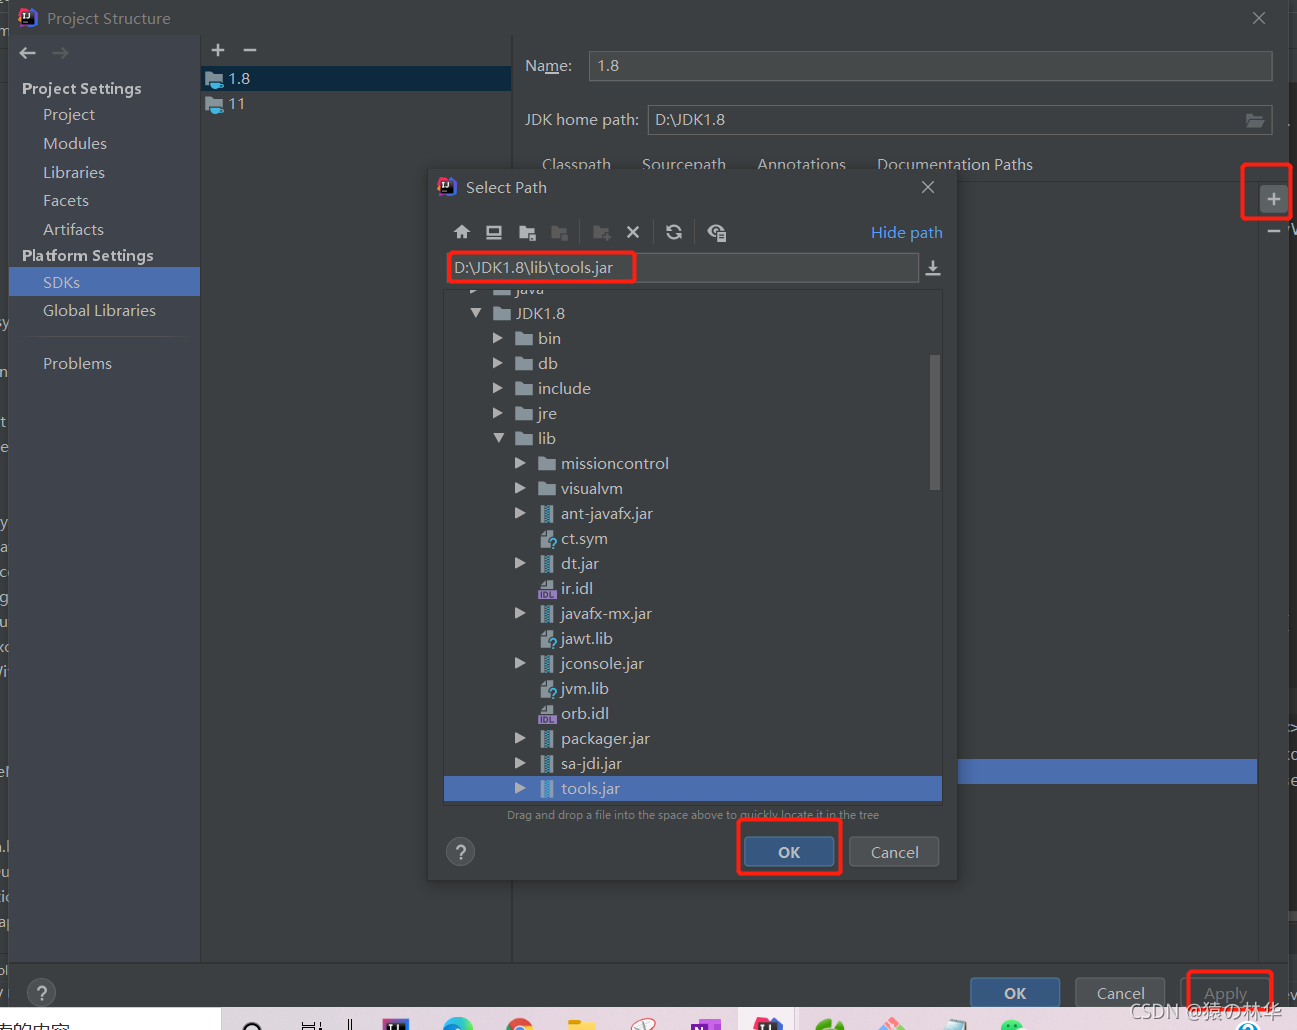1297x1030 pixels.
Task: Click the Apply button in Project Structure
Action: (1227, 993)
